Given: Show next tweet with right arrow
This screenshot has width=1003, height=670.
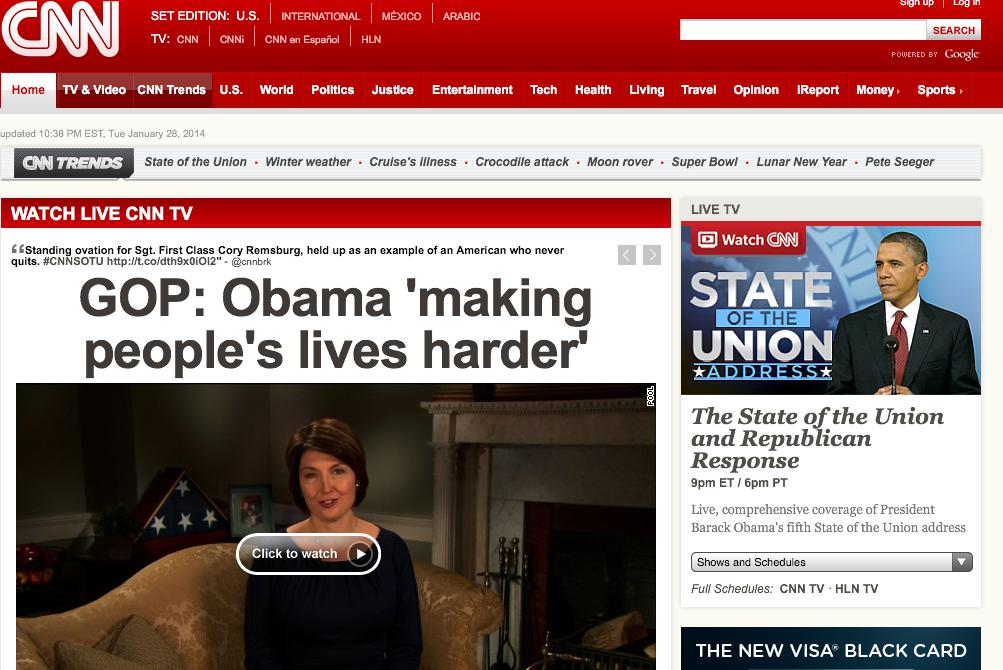Looking at the screenshot, I should pyautogui.click(x=652, y=255).
